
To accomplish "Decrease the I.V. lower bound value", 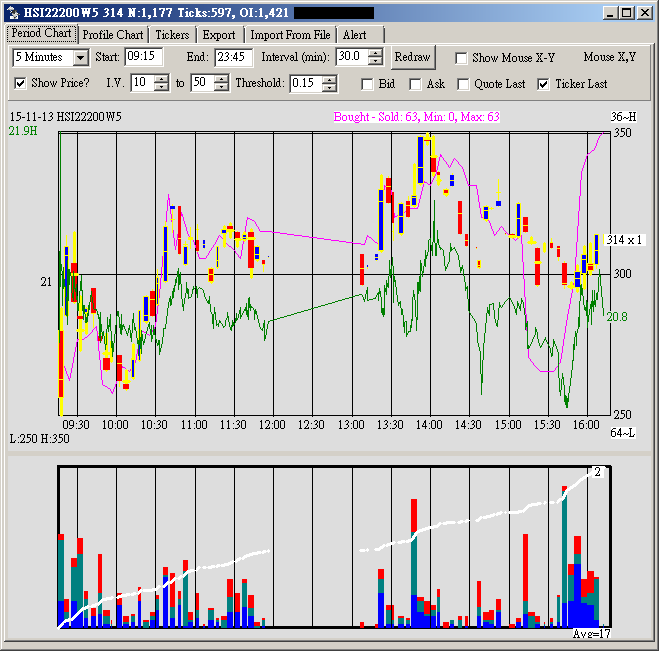I will [x=161, y=87].
